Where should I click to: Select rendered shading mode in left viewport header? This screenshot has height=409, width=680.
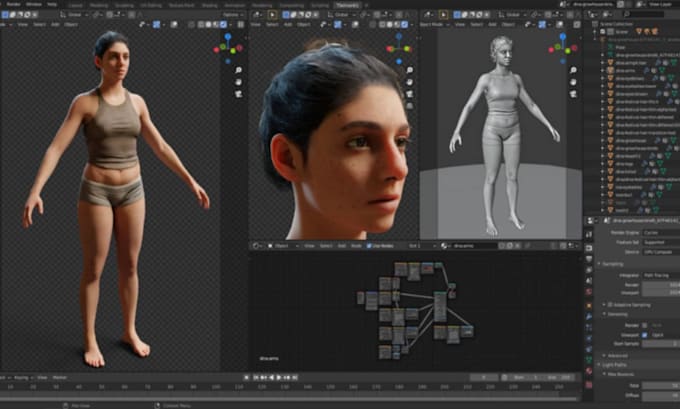tap(223, 25)
